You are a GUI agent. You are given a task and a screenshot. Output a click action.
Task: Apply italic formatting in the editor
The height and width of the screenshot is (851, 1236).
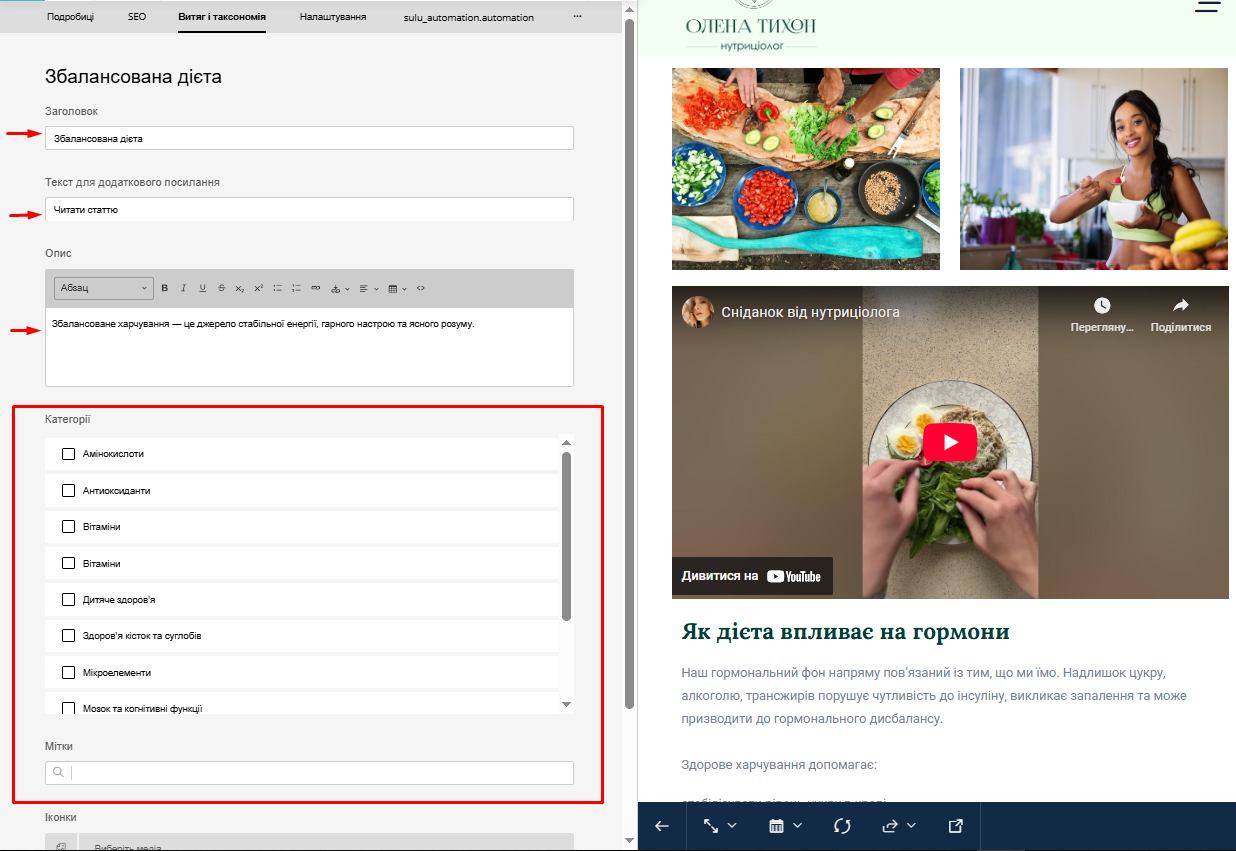tap(183, 288)
